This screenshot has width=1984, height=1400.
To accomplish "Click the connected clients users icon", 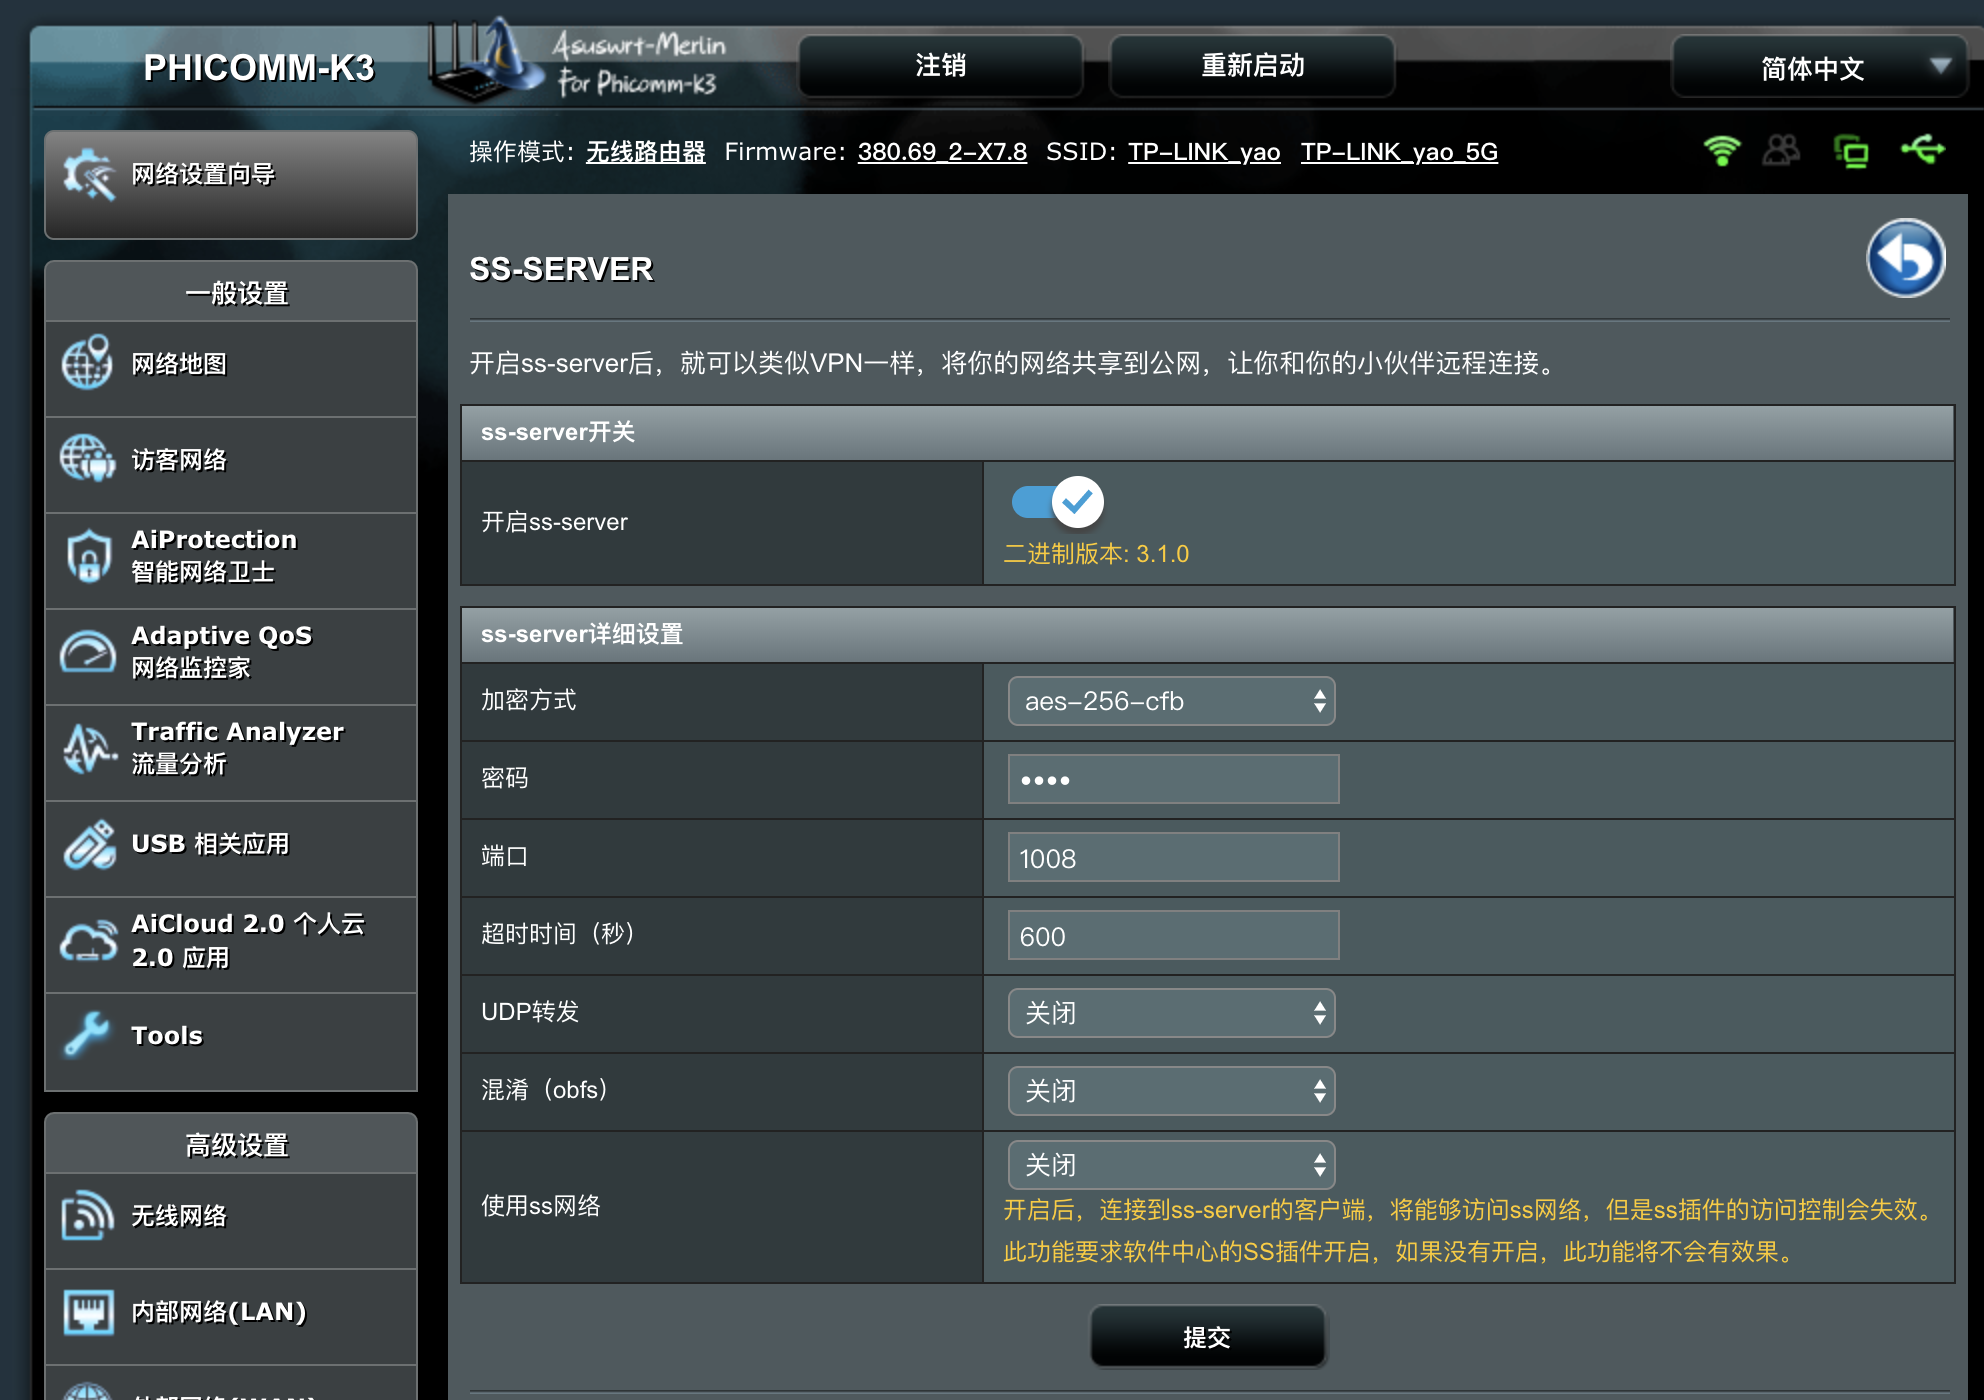I will tap(1781, 151).
